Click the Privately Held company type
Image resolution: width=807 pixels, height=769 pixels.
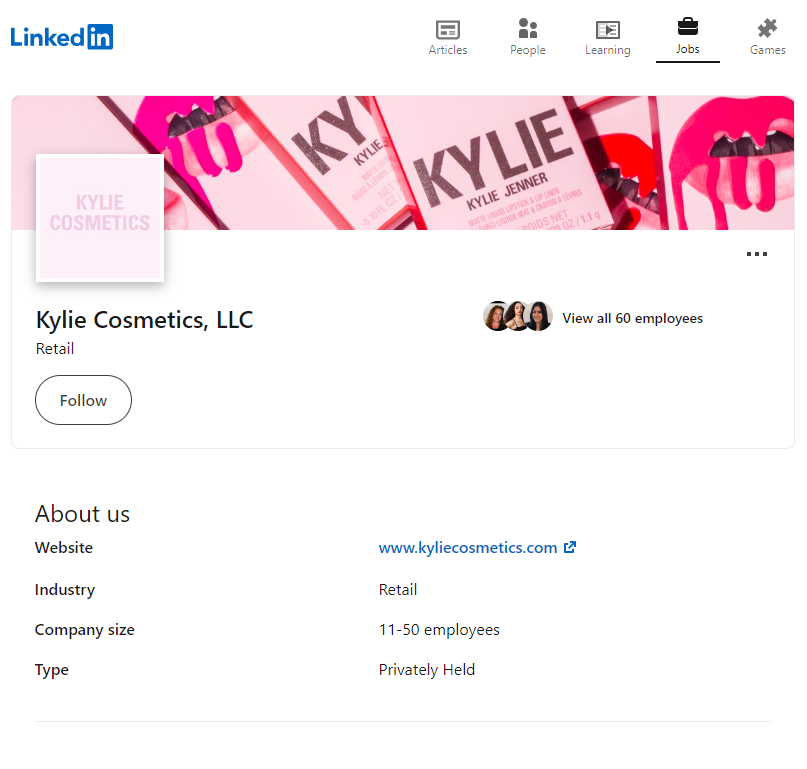427,669
